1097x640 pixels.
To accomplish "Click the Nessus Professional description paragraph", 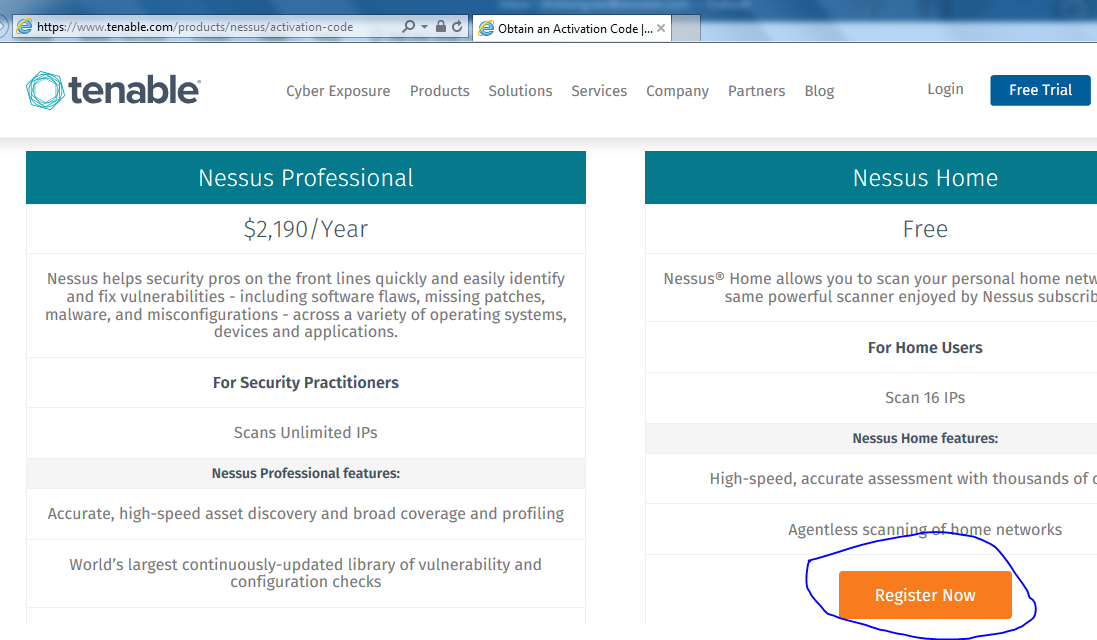I will coord(306,305).
